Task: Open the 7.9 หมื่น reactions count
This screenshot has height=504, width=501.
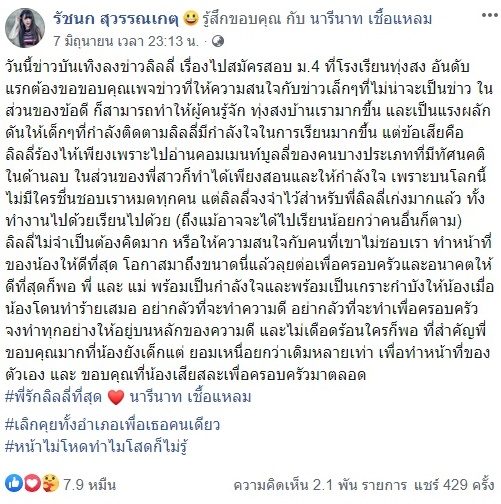Action: [89, 485]
